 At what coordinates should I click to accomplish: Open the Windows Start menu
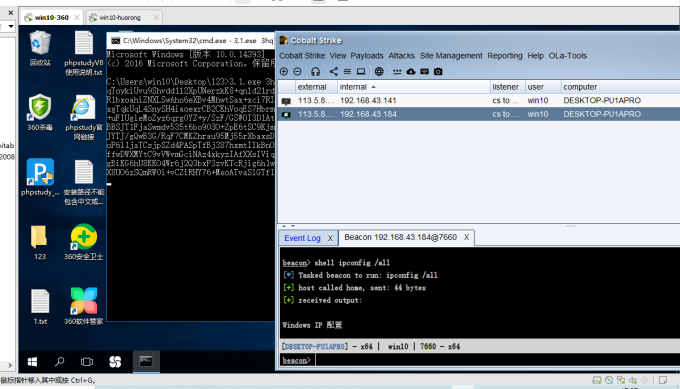pyautogui.click(x=32, y=362)
